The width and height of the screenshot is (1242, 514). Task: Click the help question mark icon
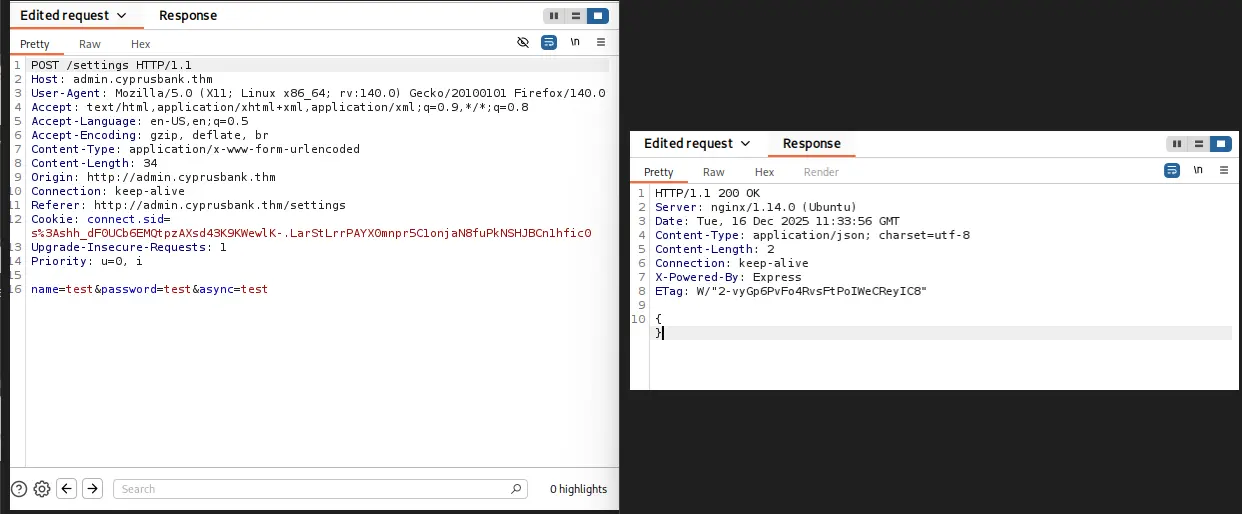tap(19, 489)
